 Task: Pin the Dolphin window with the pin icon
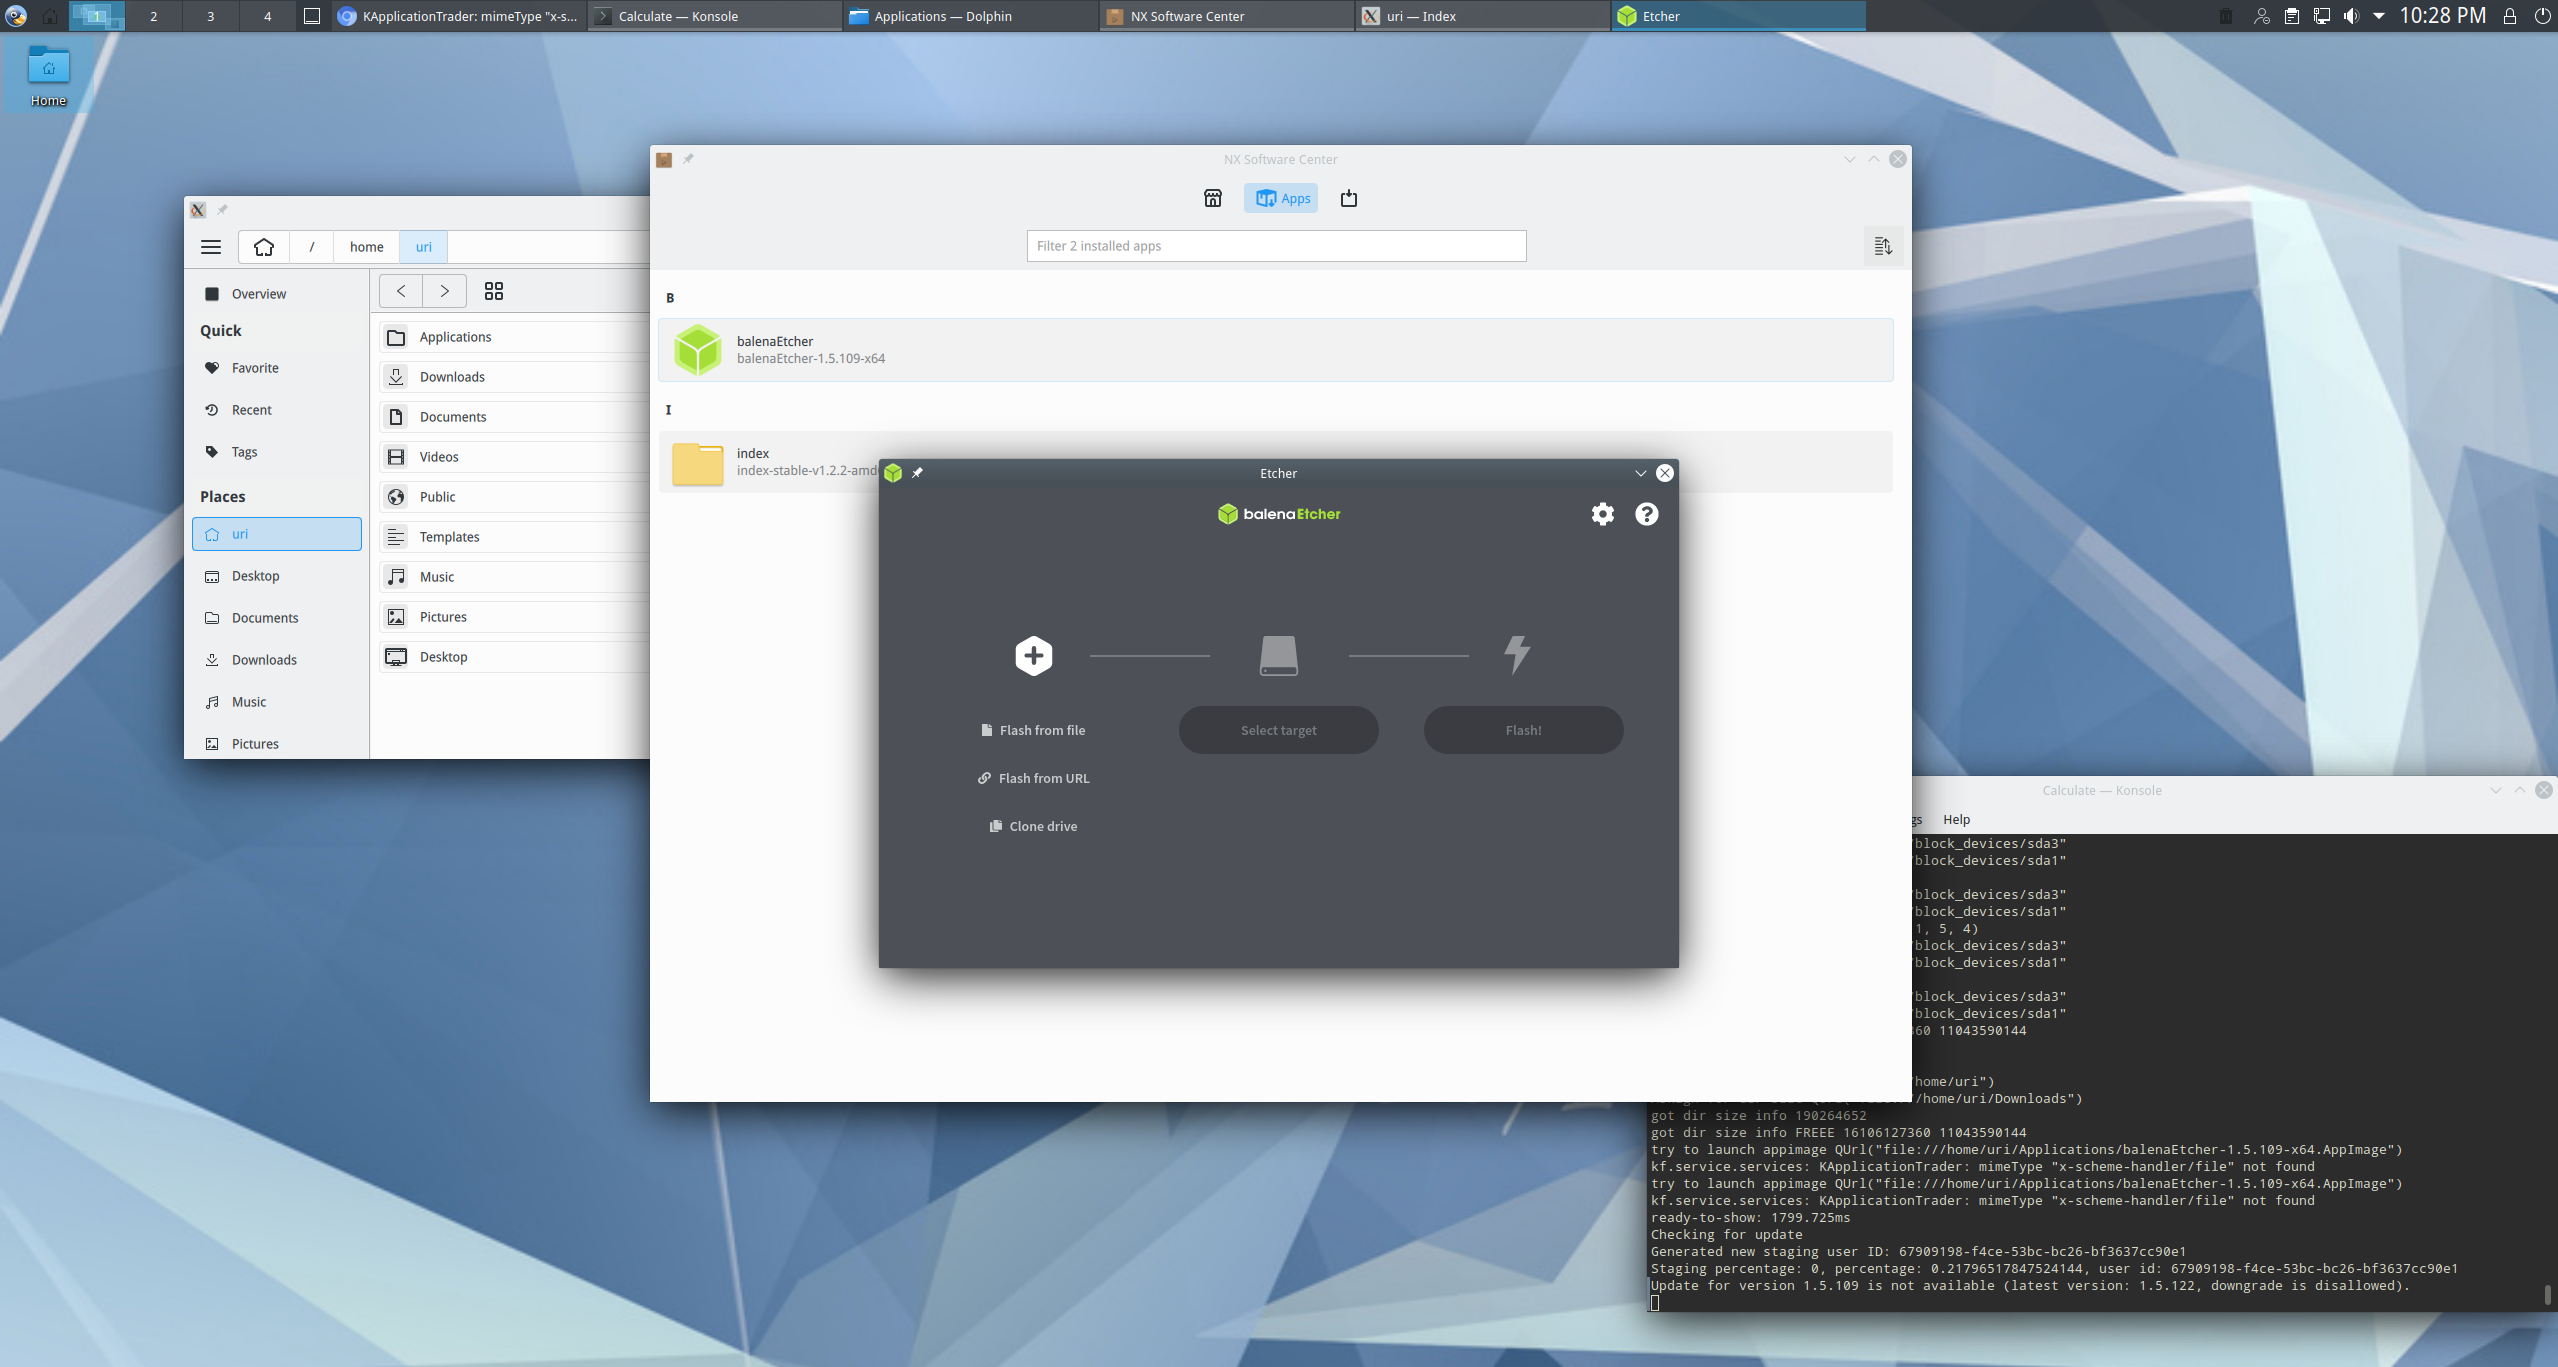pos(222,209)
